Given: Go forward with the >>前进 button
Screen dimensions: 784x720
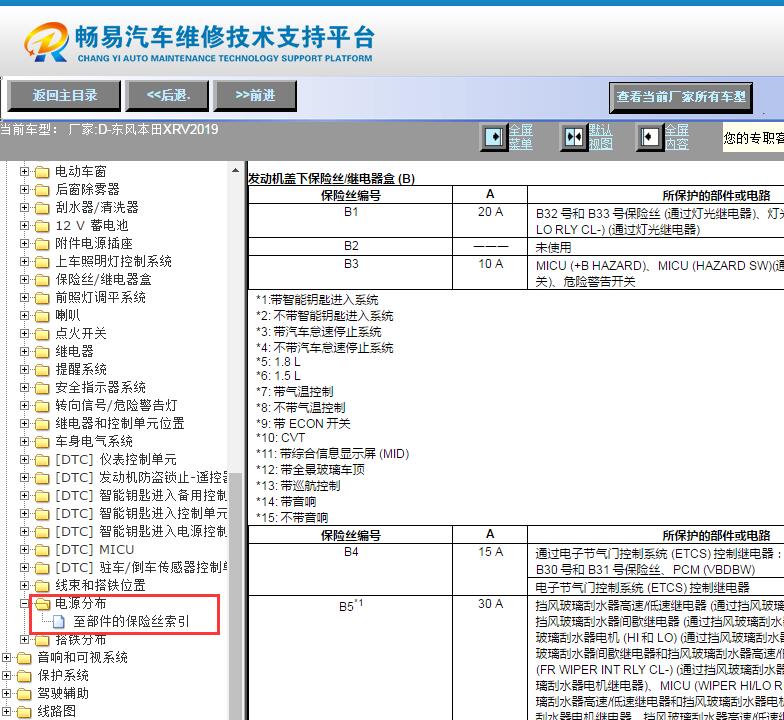Looking at the screenshot, I should click(x=255, y=96).
